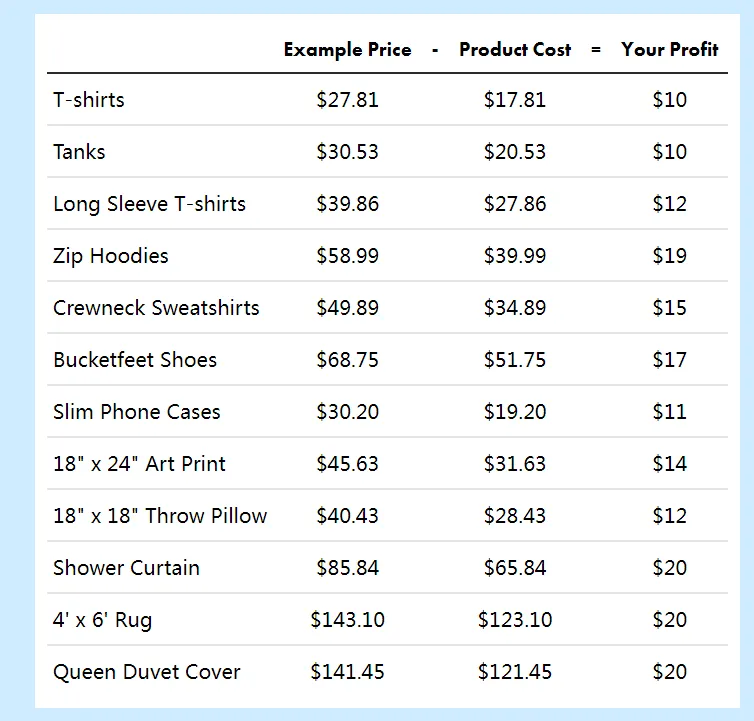Image resolution: width=754 pixels, height=721 pixels.
Task: Select the 4' x 6' Rug label
Action: (102, 620)
